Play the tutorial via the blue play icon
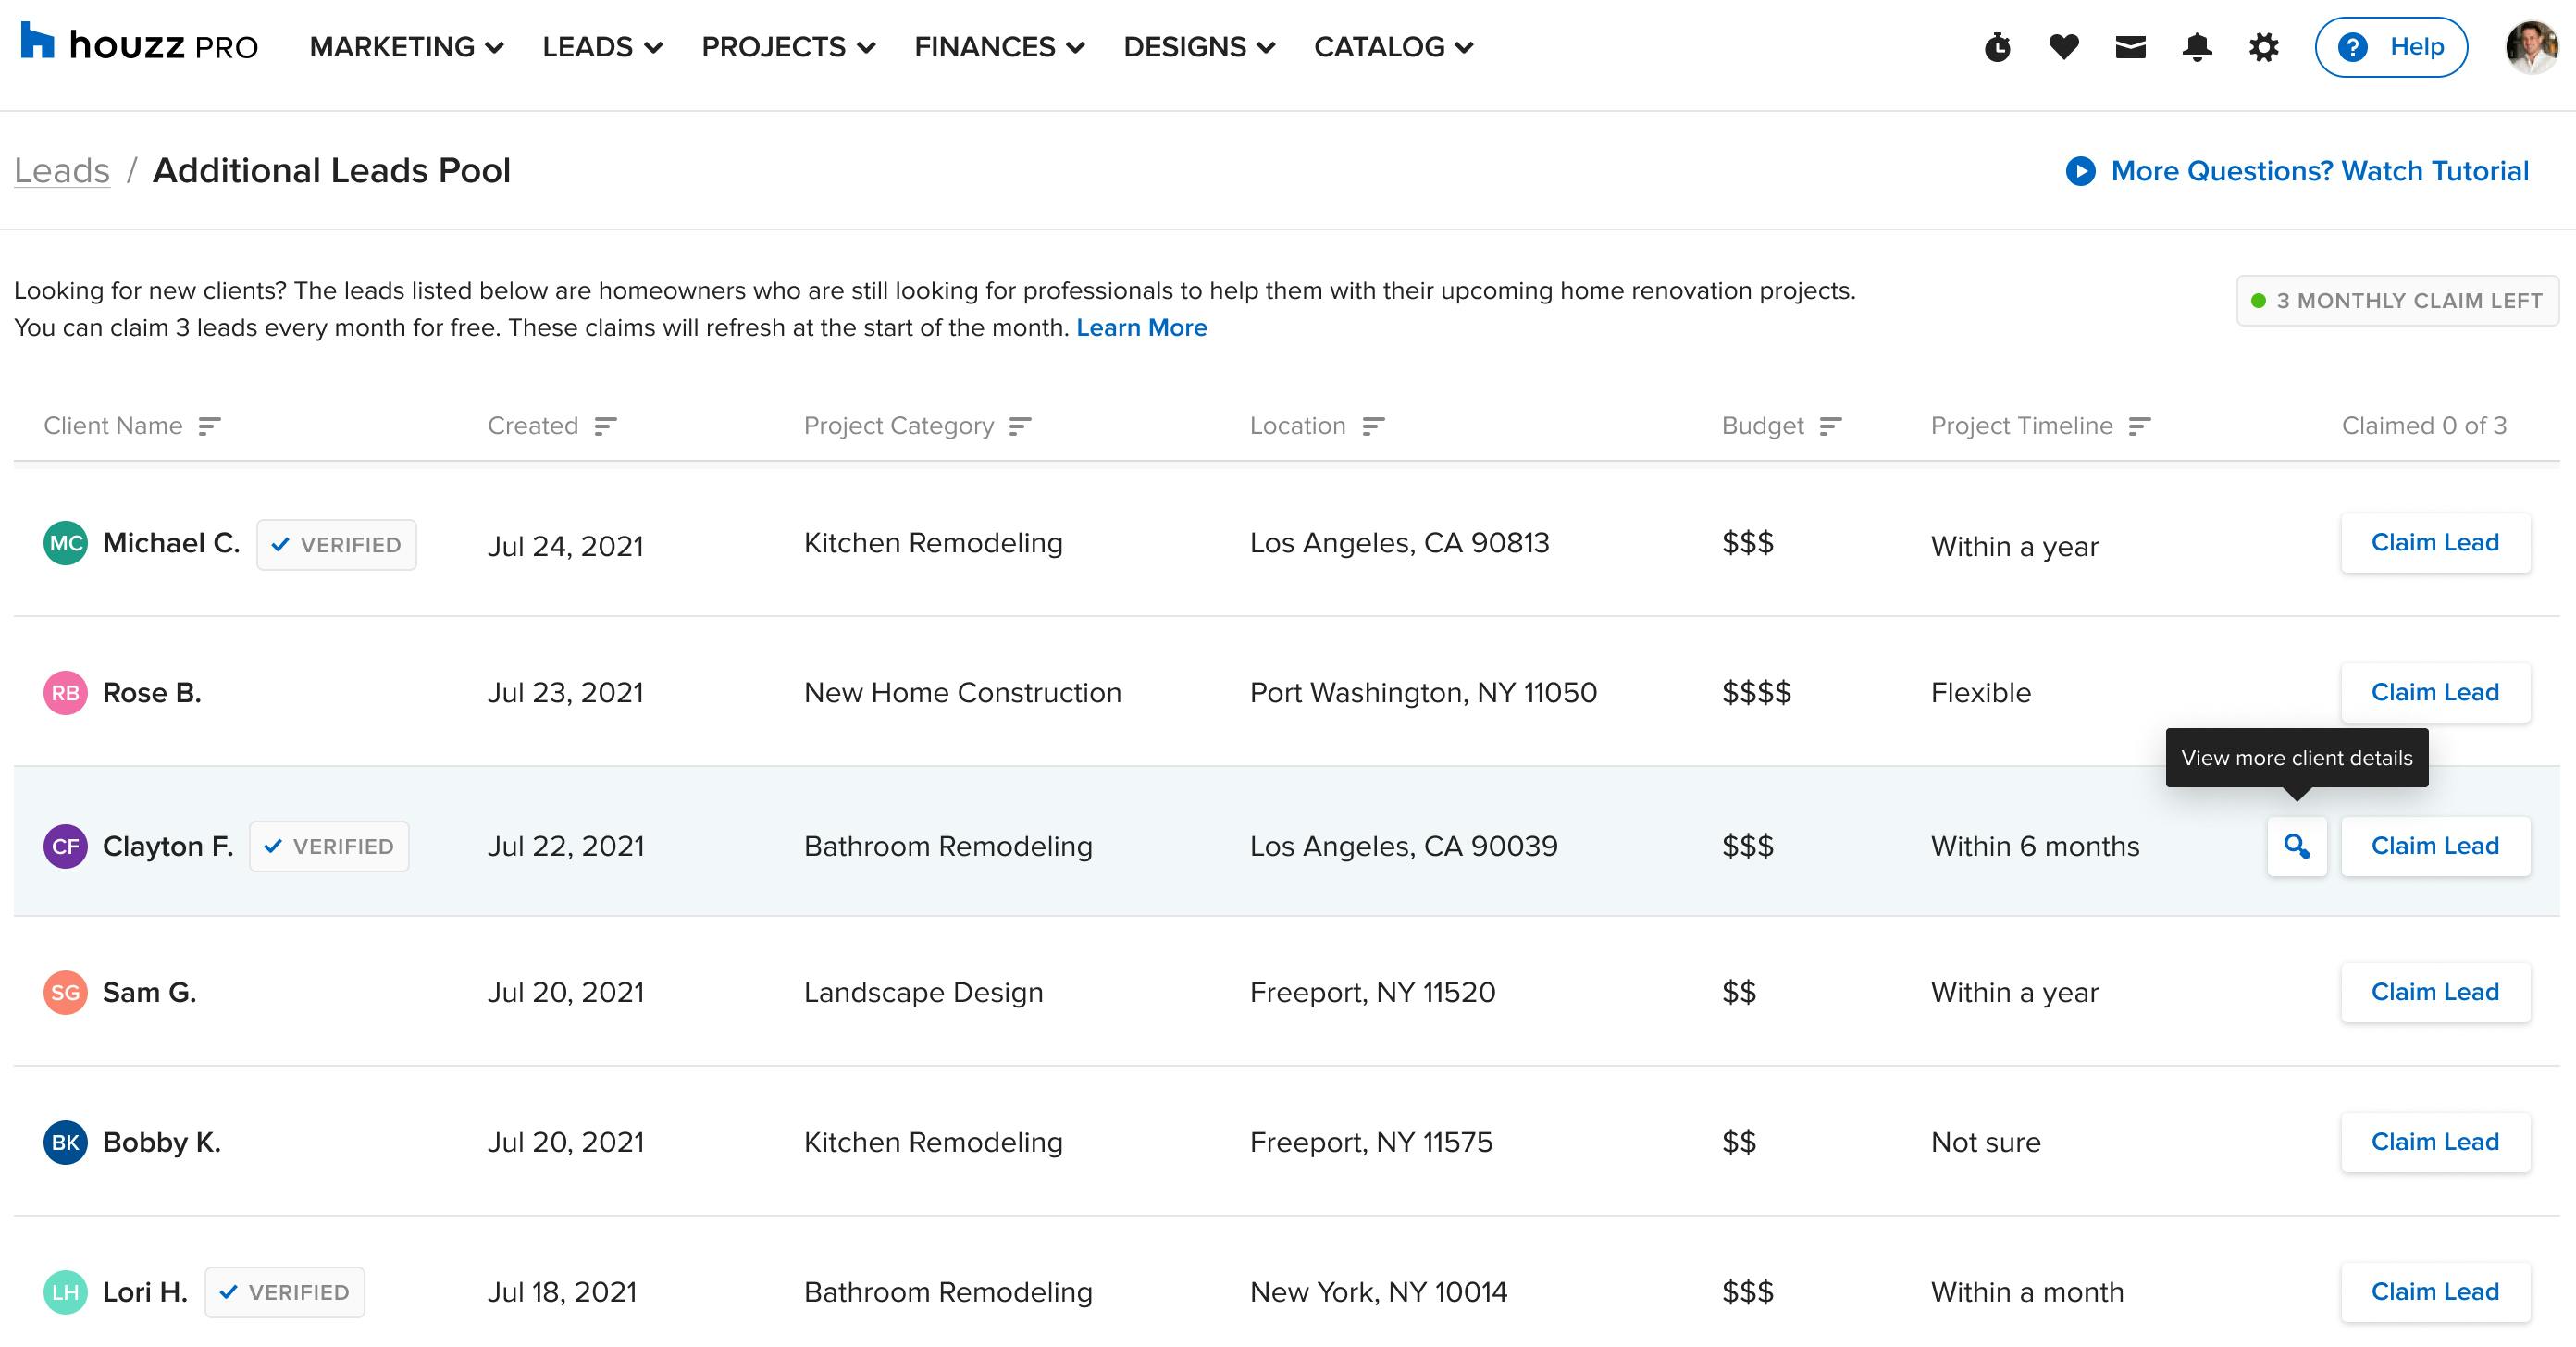 [x=2080, y=170]
